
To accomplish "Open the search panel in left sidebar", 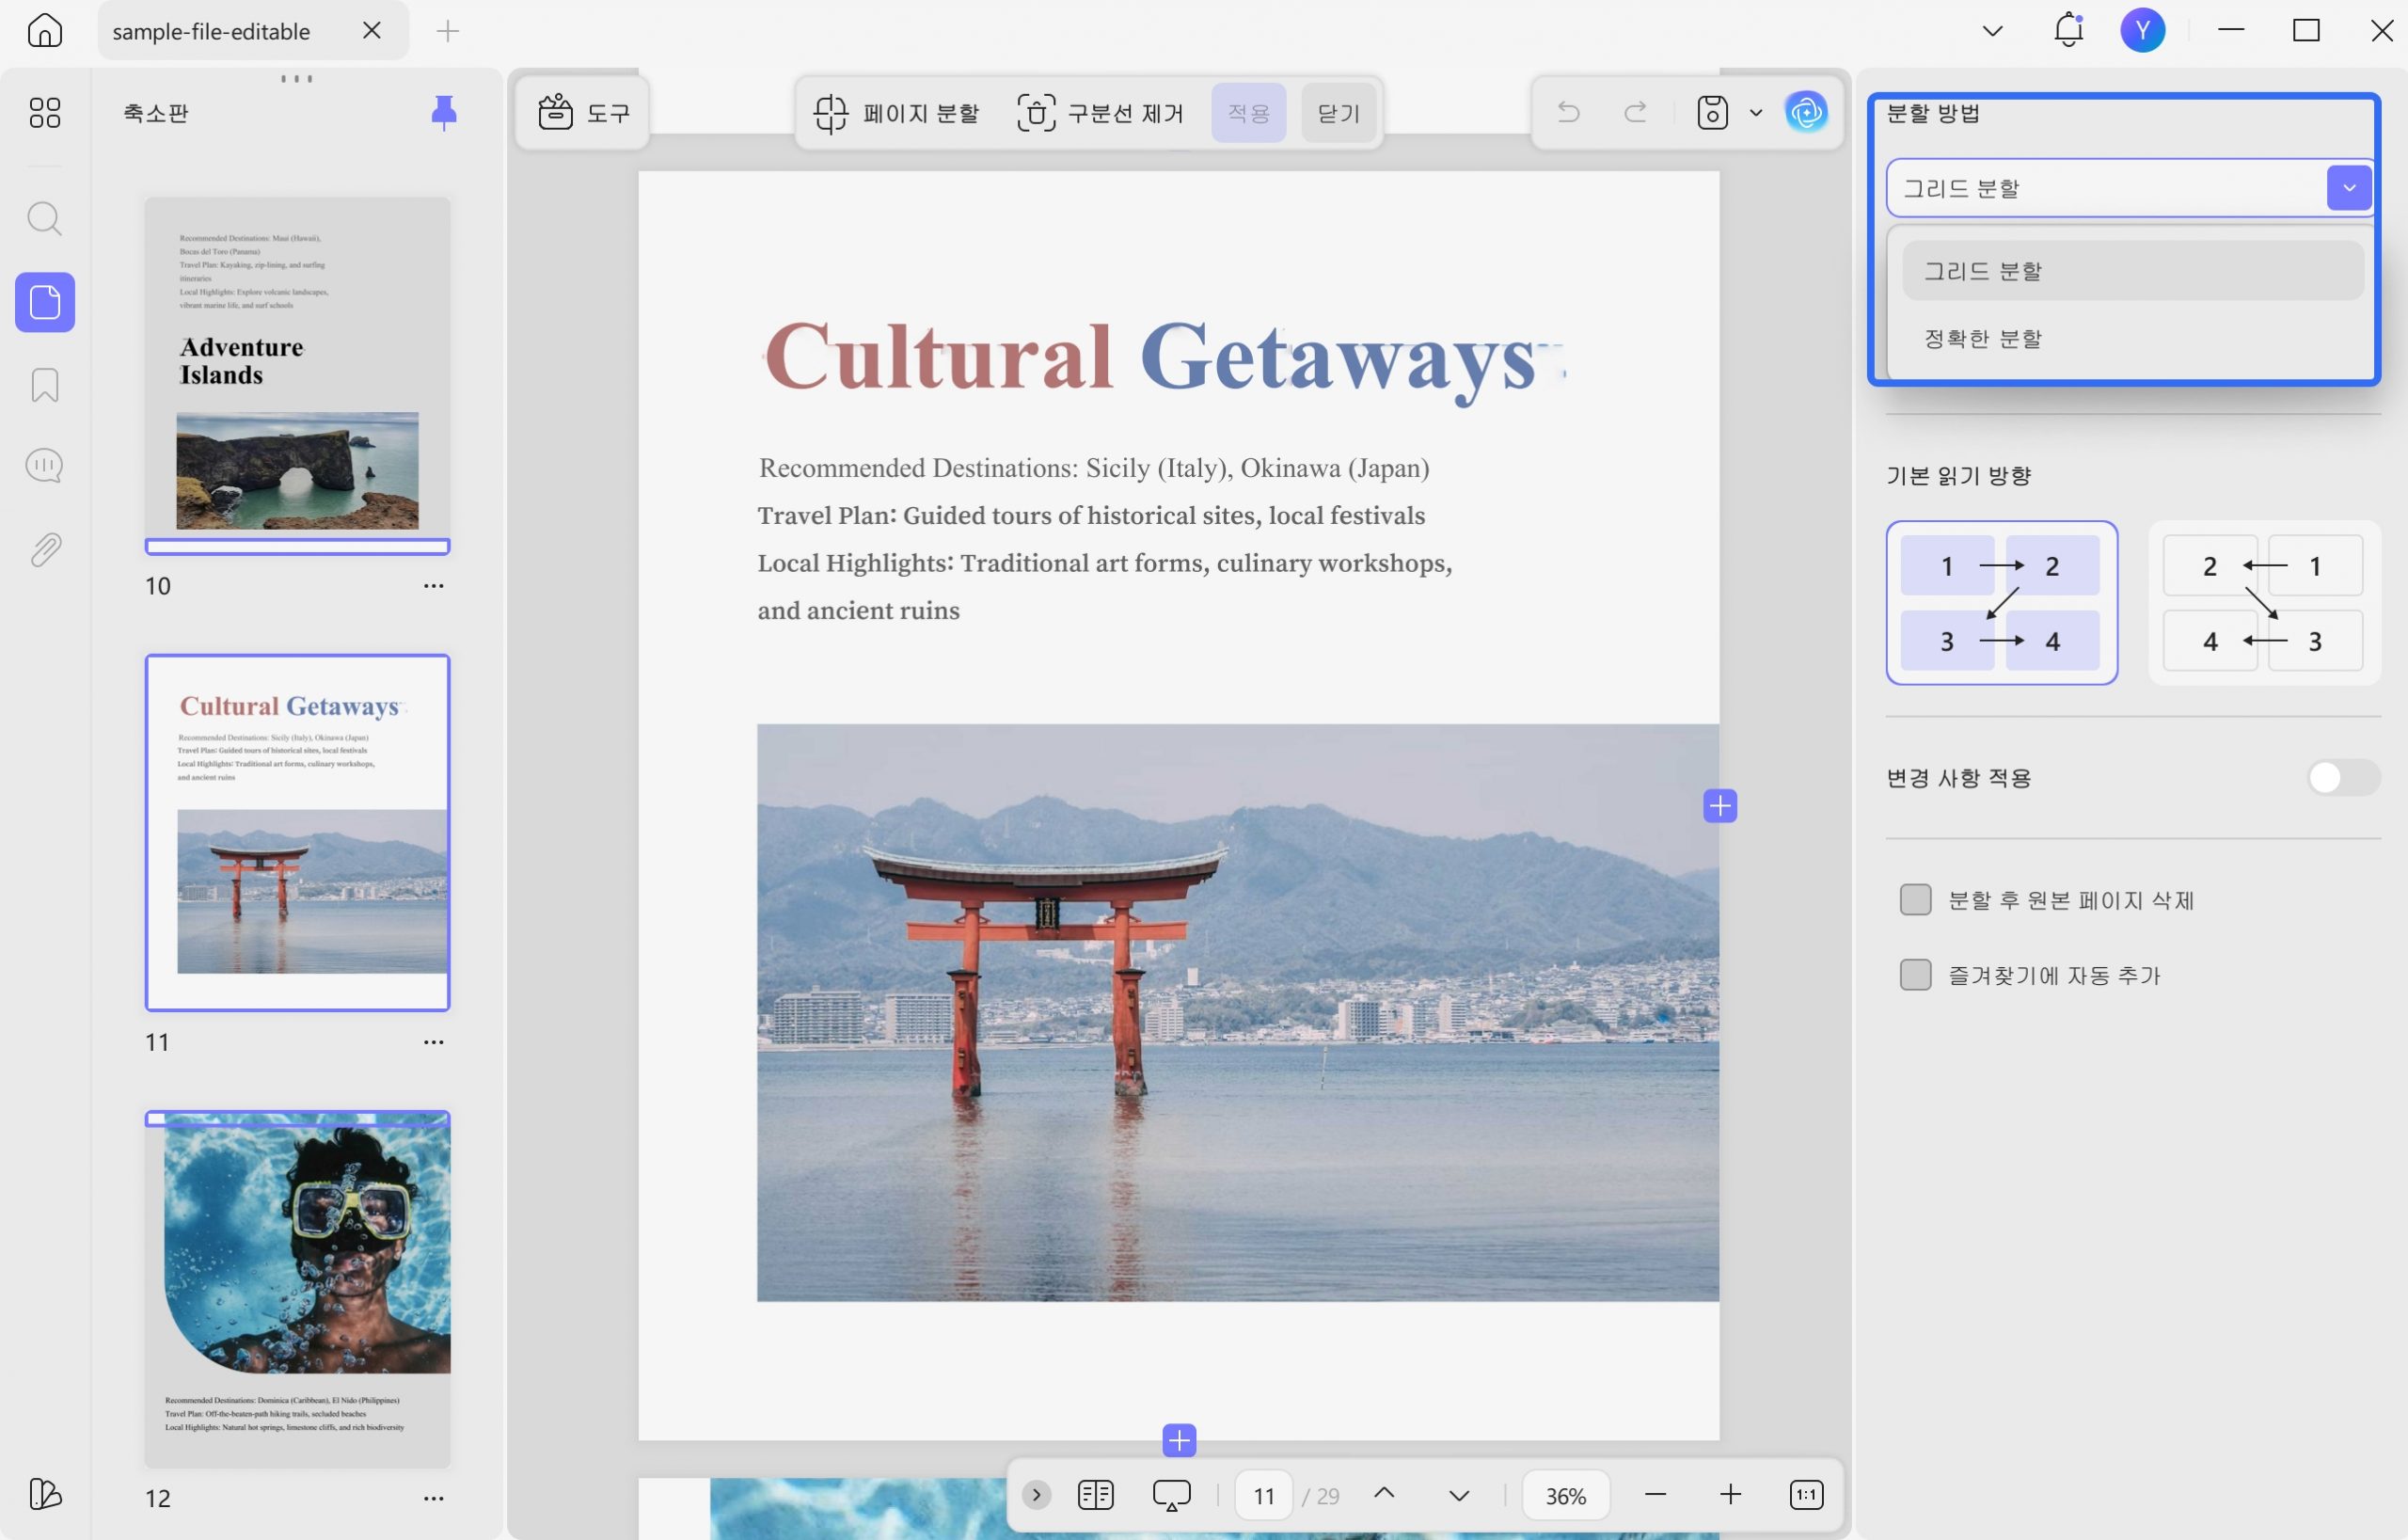I will click(x=44, y=219).
